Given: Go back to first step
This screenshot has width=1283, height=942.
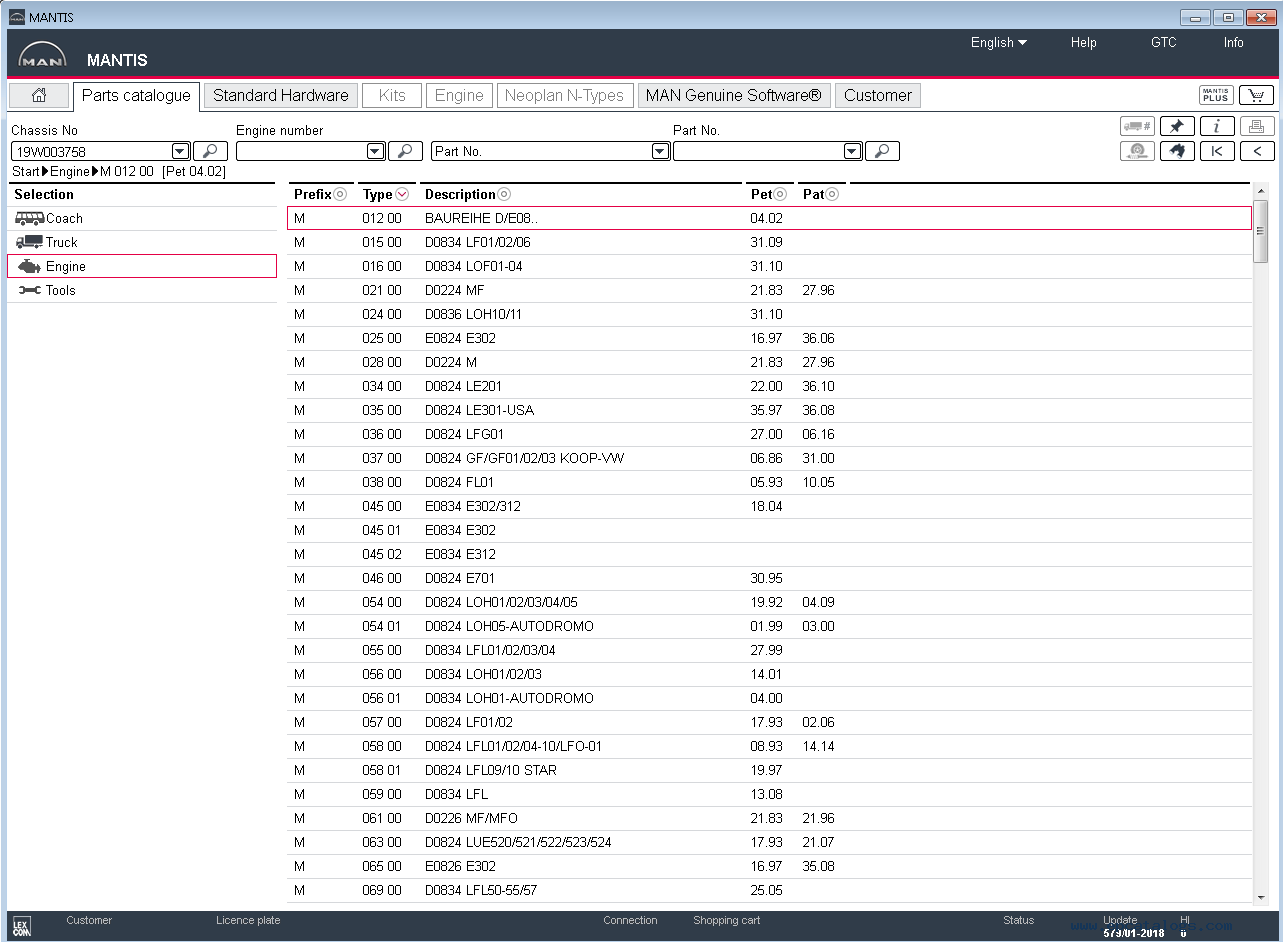Looking at the screenshot, I should click(x=1217, y=151).
